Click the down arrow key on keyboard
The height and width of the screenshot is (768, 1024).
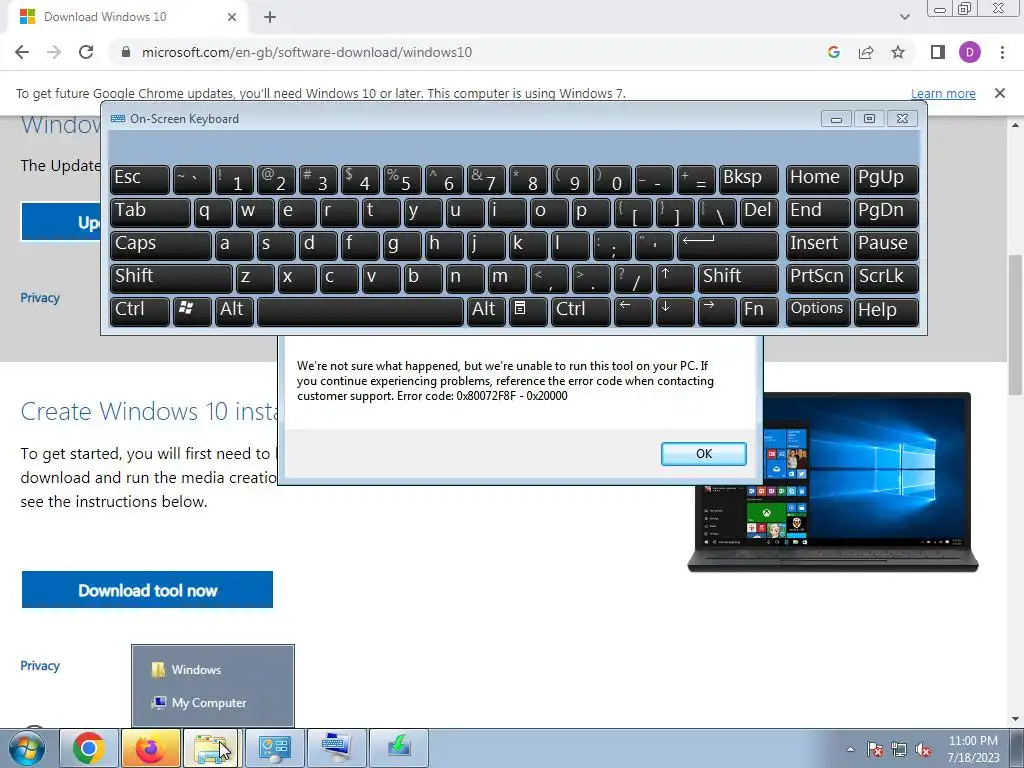point(675,311)
